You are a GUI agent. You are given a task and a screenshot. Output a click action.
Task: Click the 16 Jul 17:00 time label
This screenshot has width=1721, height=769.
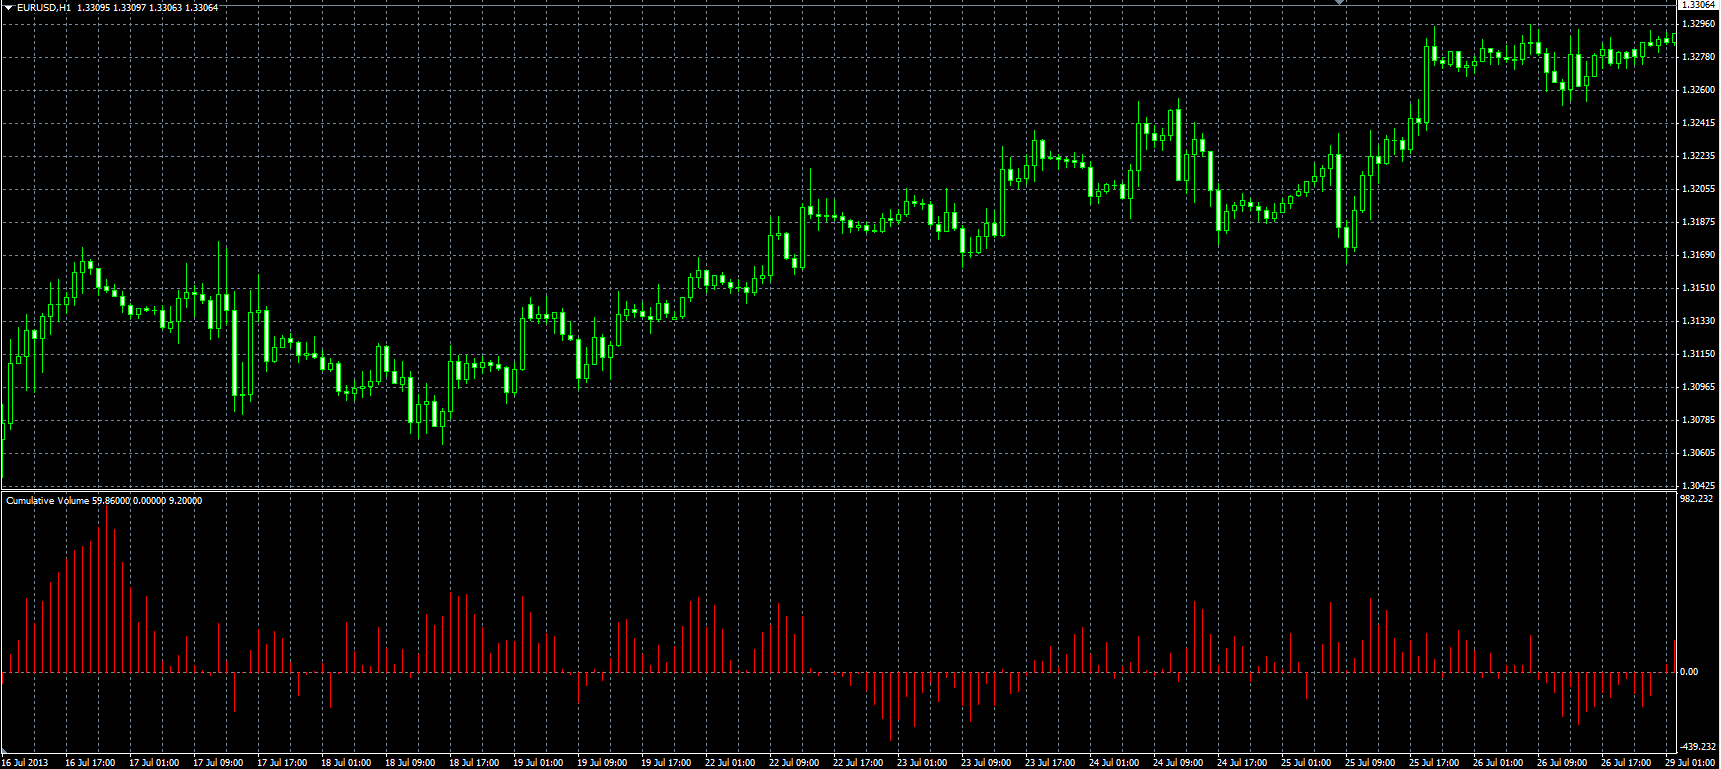[89, 763]
